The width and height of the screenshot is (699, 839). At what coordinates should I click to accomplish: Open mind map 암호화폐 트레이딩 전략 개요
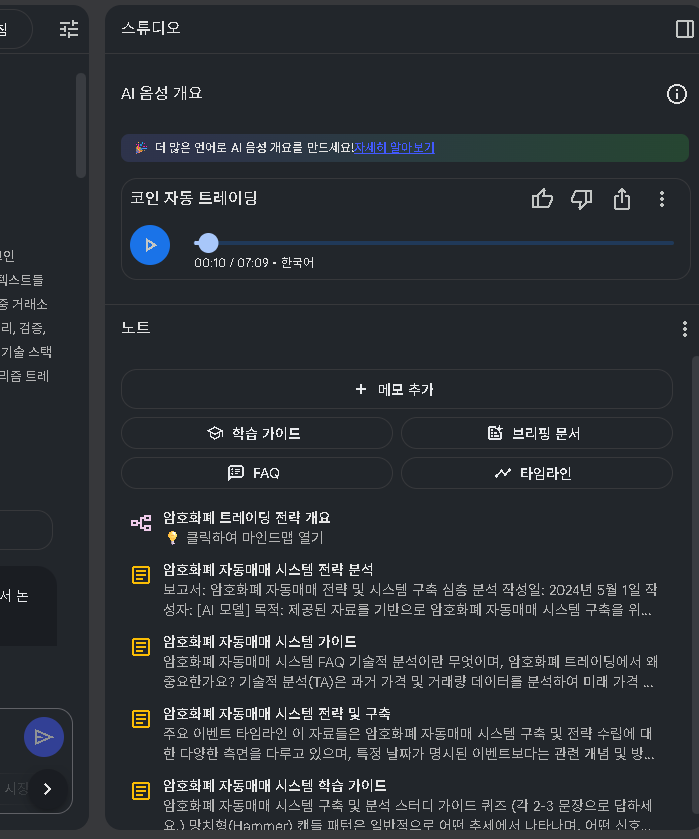coord(247,517)
